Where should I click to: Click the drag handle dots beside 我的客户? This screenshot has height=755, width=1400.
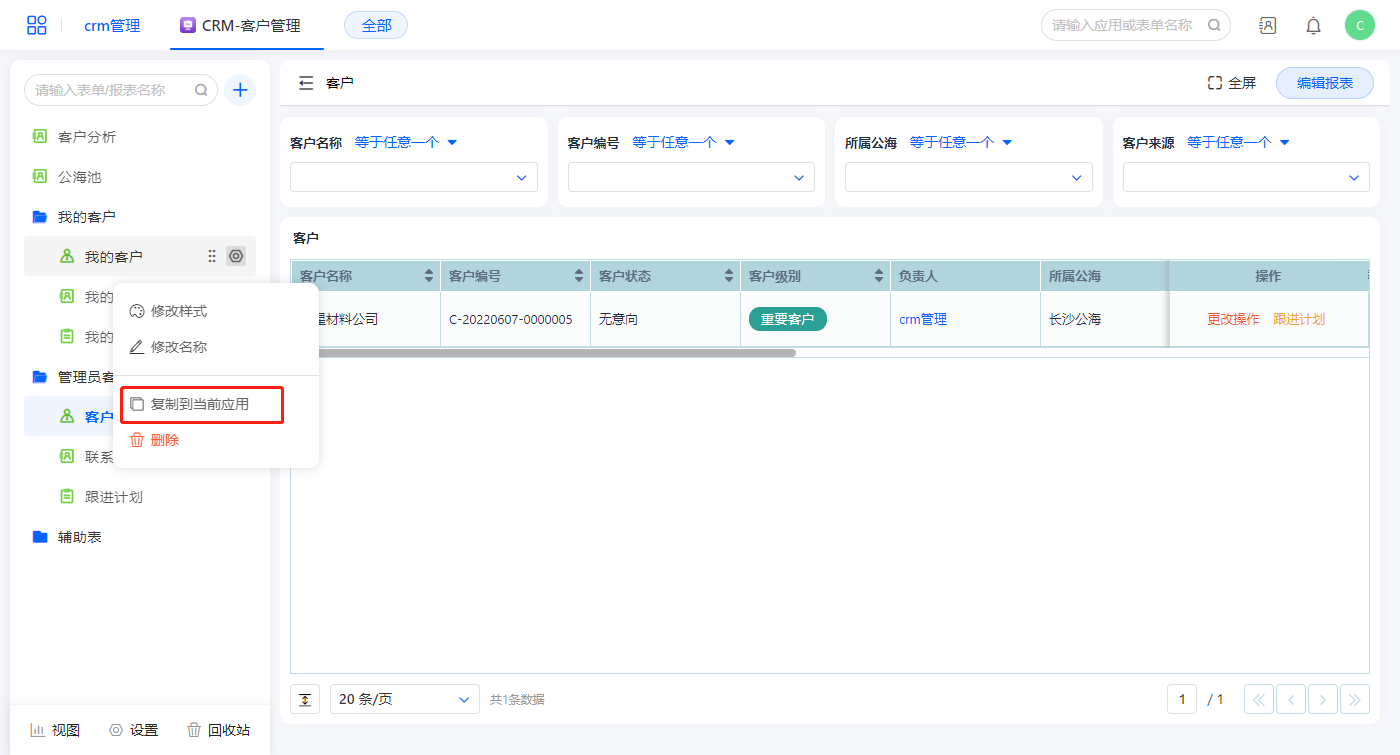coord(212,257)
